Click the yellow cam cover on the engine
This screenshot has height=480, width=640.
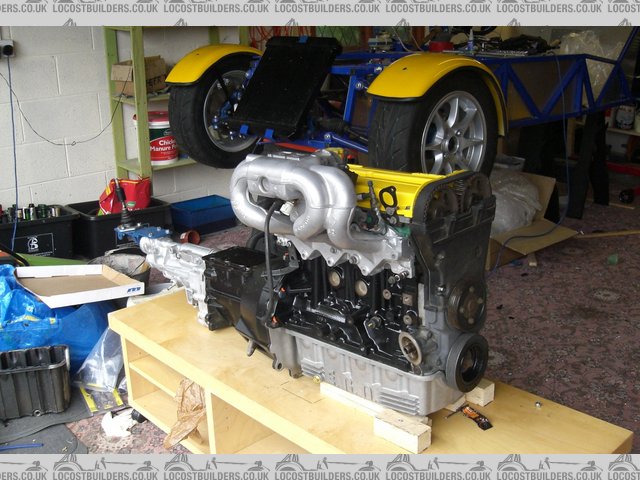coord(390,186)
